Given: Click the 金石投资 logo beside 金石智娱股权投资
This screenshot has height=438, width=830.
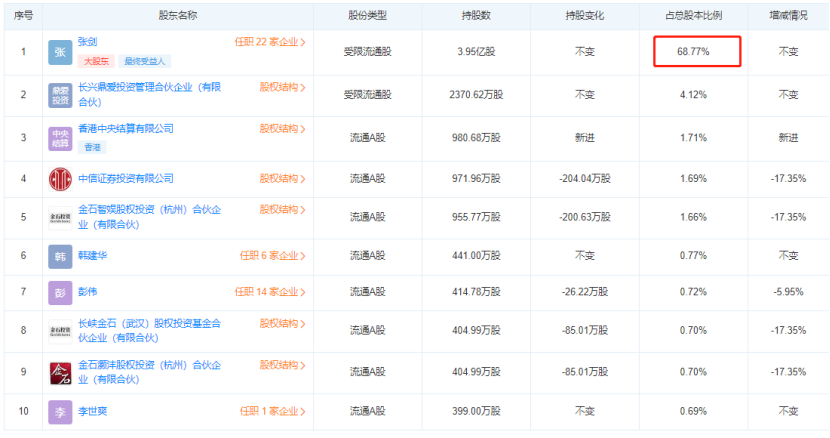Looking at the screenshot, I should click(x=60, y=218).
